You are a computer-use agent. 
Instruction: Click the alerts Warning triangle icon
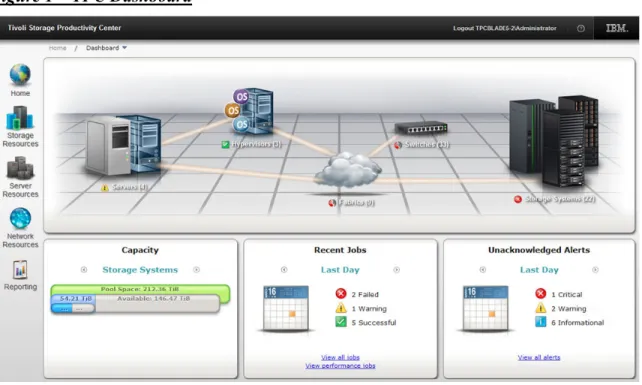click(x=540, y=308)
